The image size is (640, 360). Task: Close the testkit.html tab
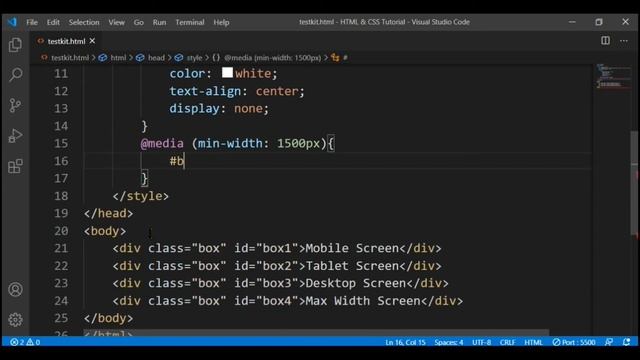click(92, 41)
